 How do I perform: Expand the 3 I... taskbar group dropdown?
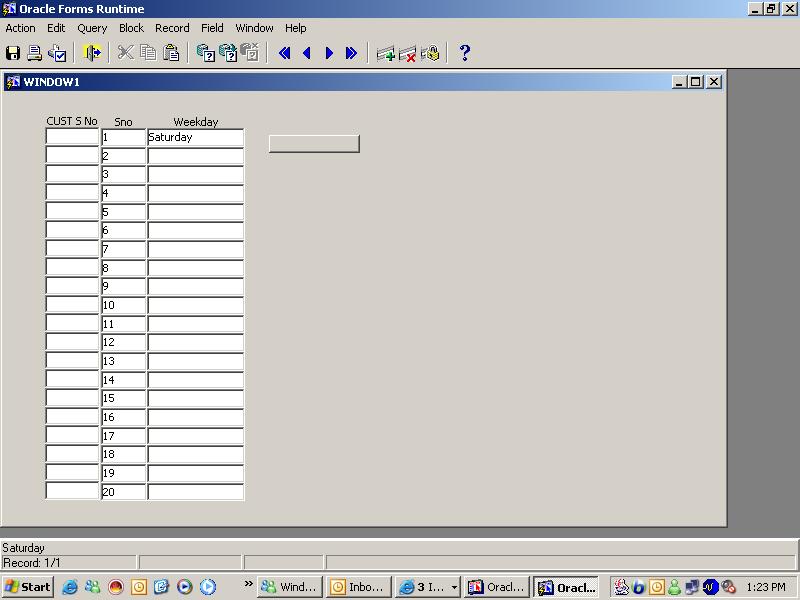[455, 588]
